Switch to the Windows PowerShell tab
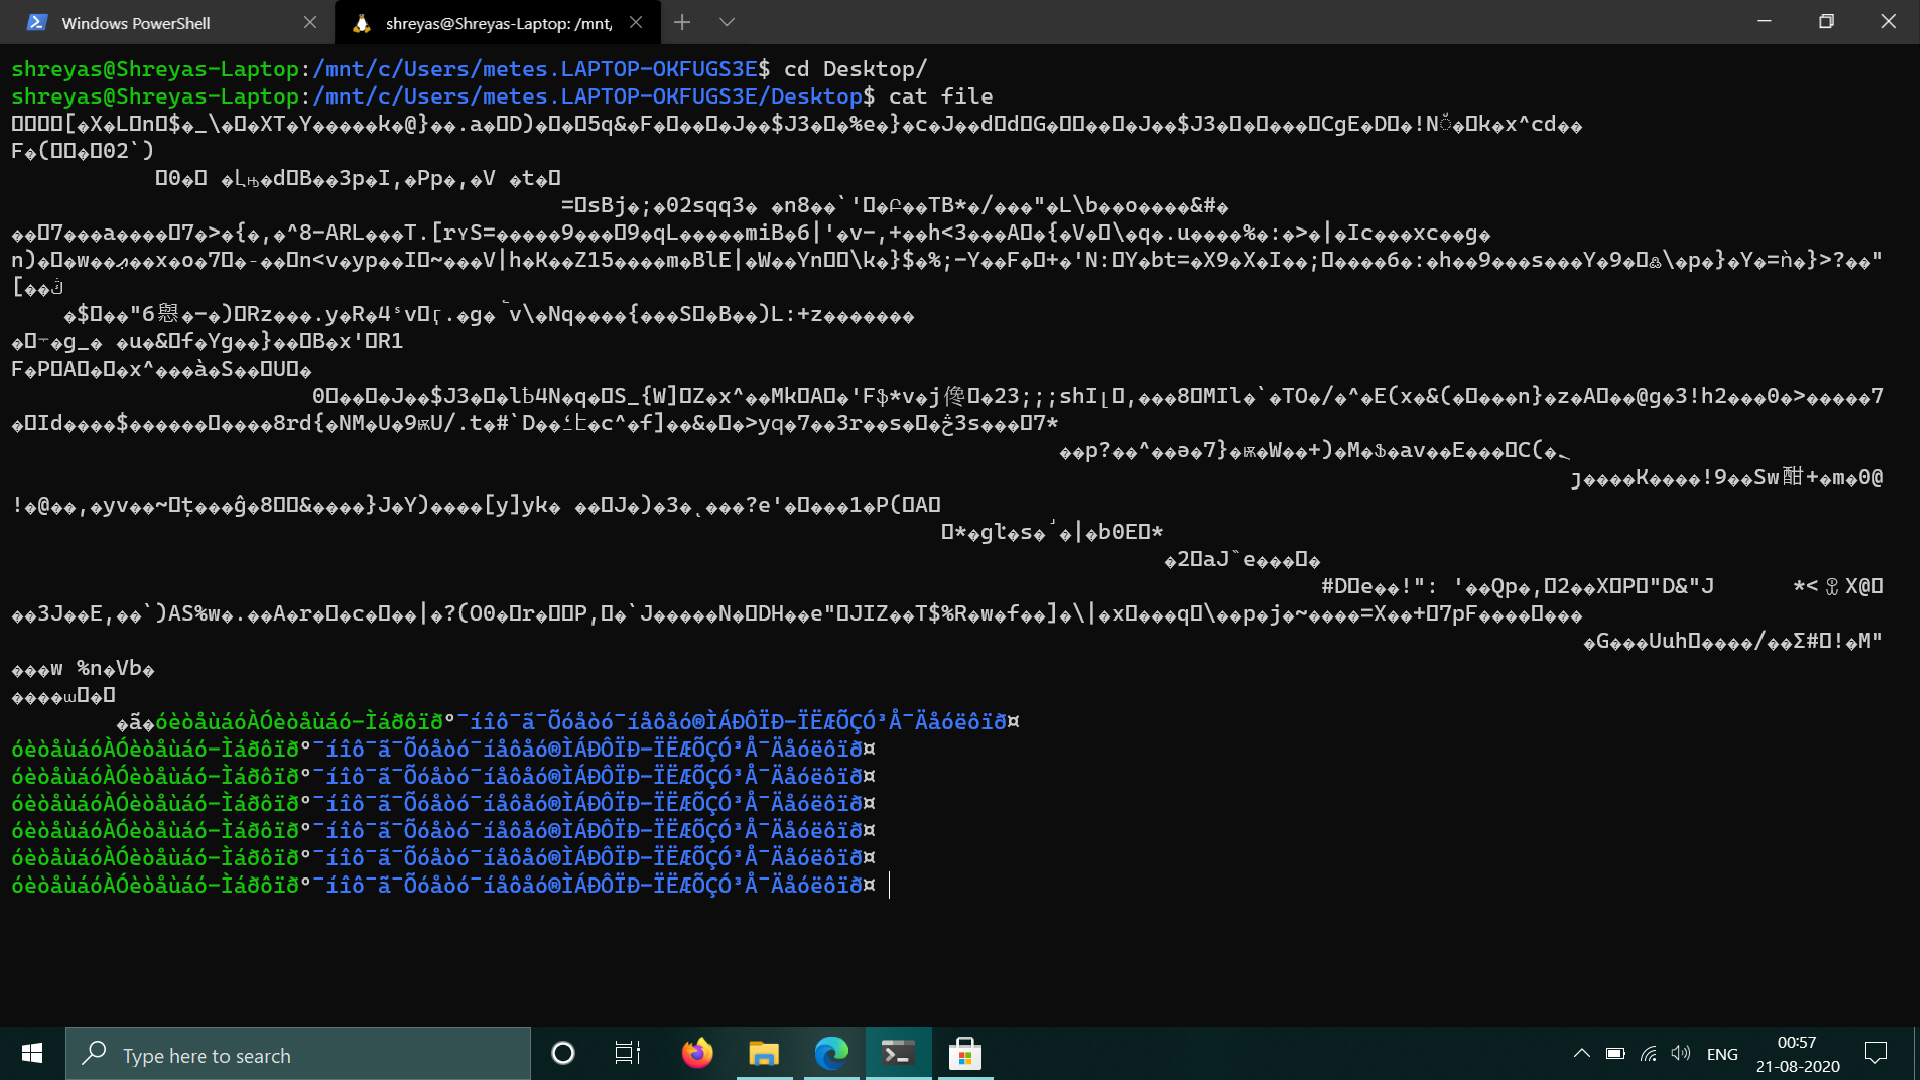 (x=135, y=23)
